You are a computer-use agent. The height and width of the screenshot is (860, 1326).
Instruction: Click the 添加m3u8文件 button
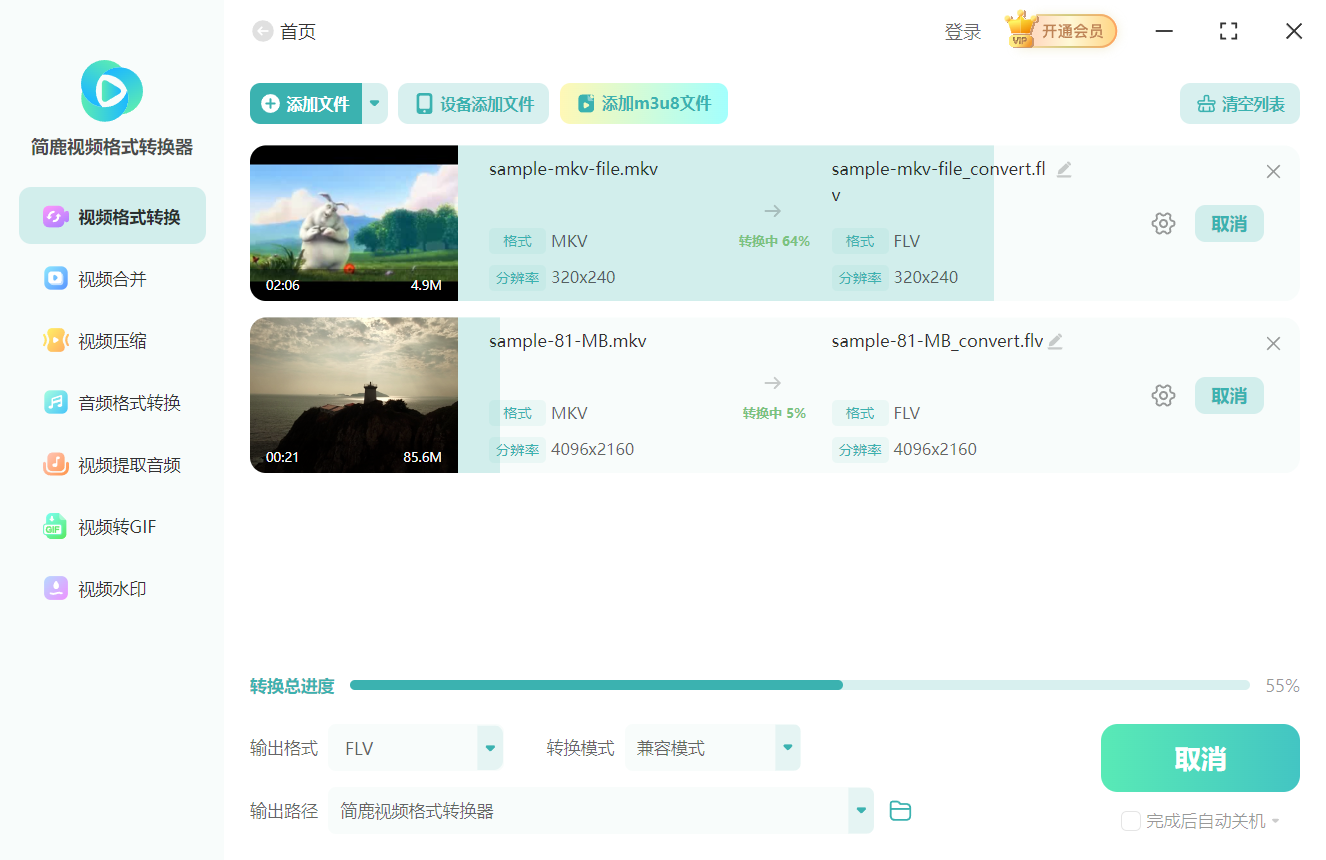[x=644, y=104]
